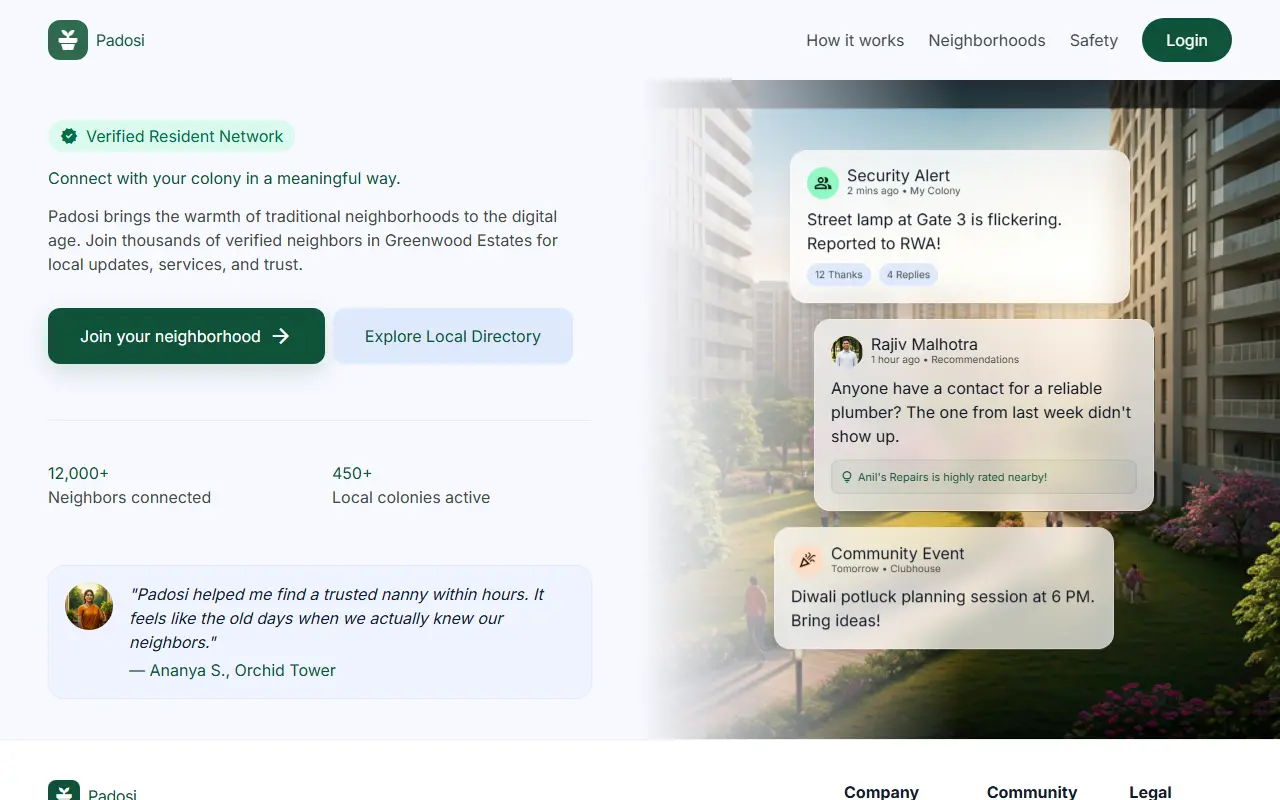This screenshot has width=1280, height=800.
Task: Open the How it works page
Action: (855, 40)
